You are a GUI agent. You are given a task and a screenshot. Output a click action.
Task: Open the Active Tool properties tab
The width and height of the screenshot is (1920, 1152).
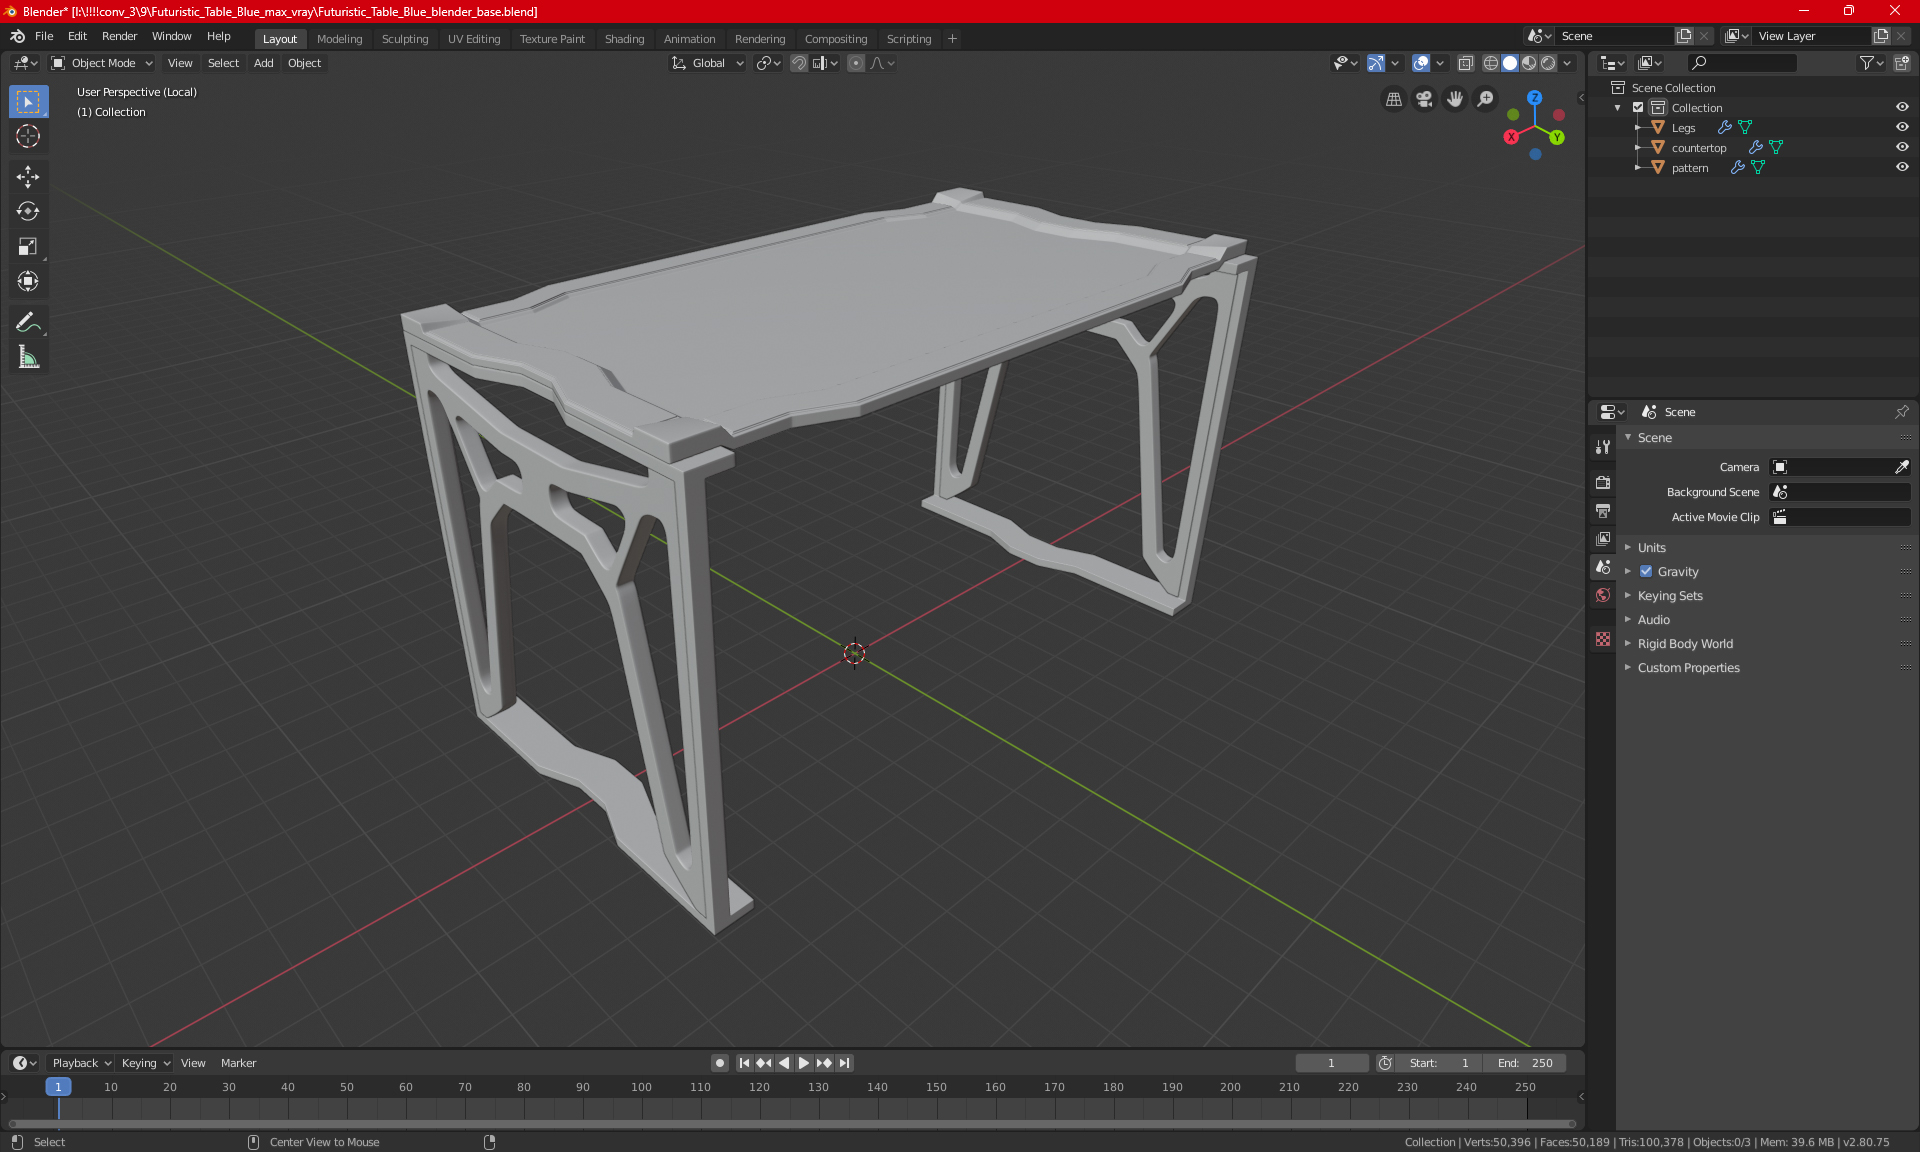[x=1603, y=447]
